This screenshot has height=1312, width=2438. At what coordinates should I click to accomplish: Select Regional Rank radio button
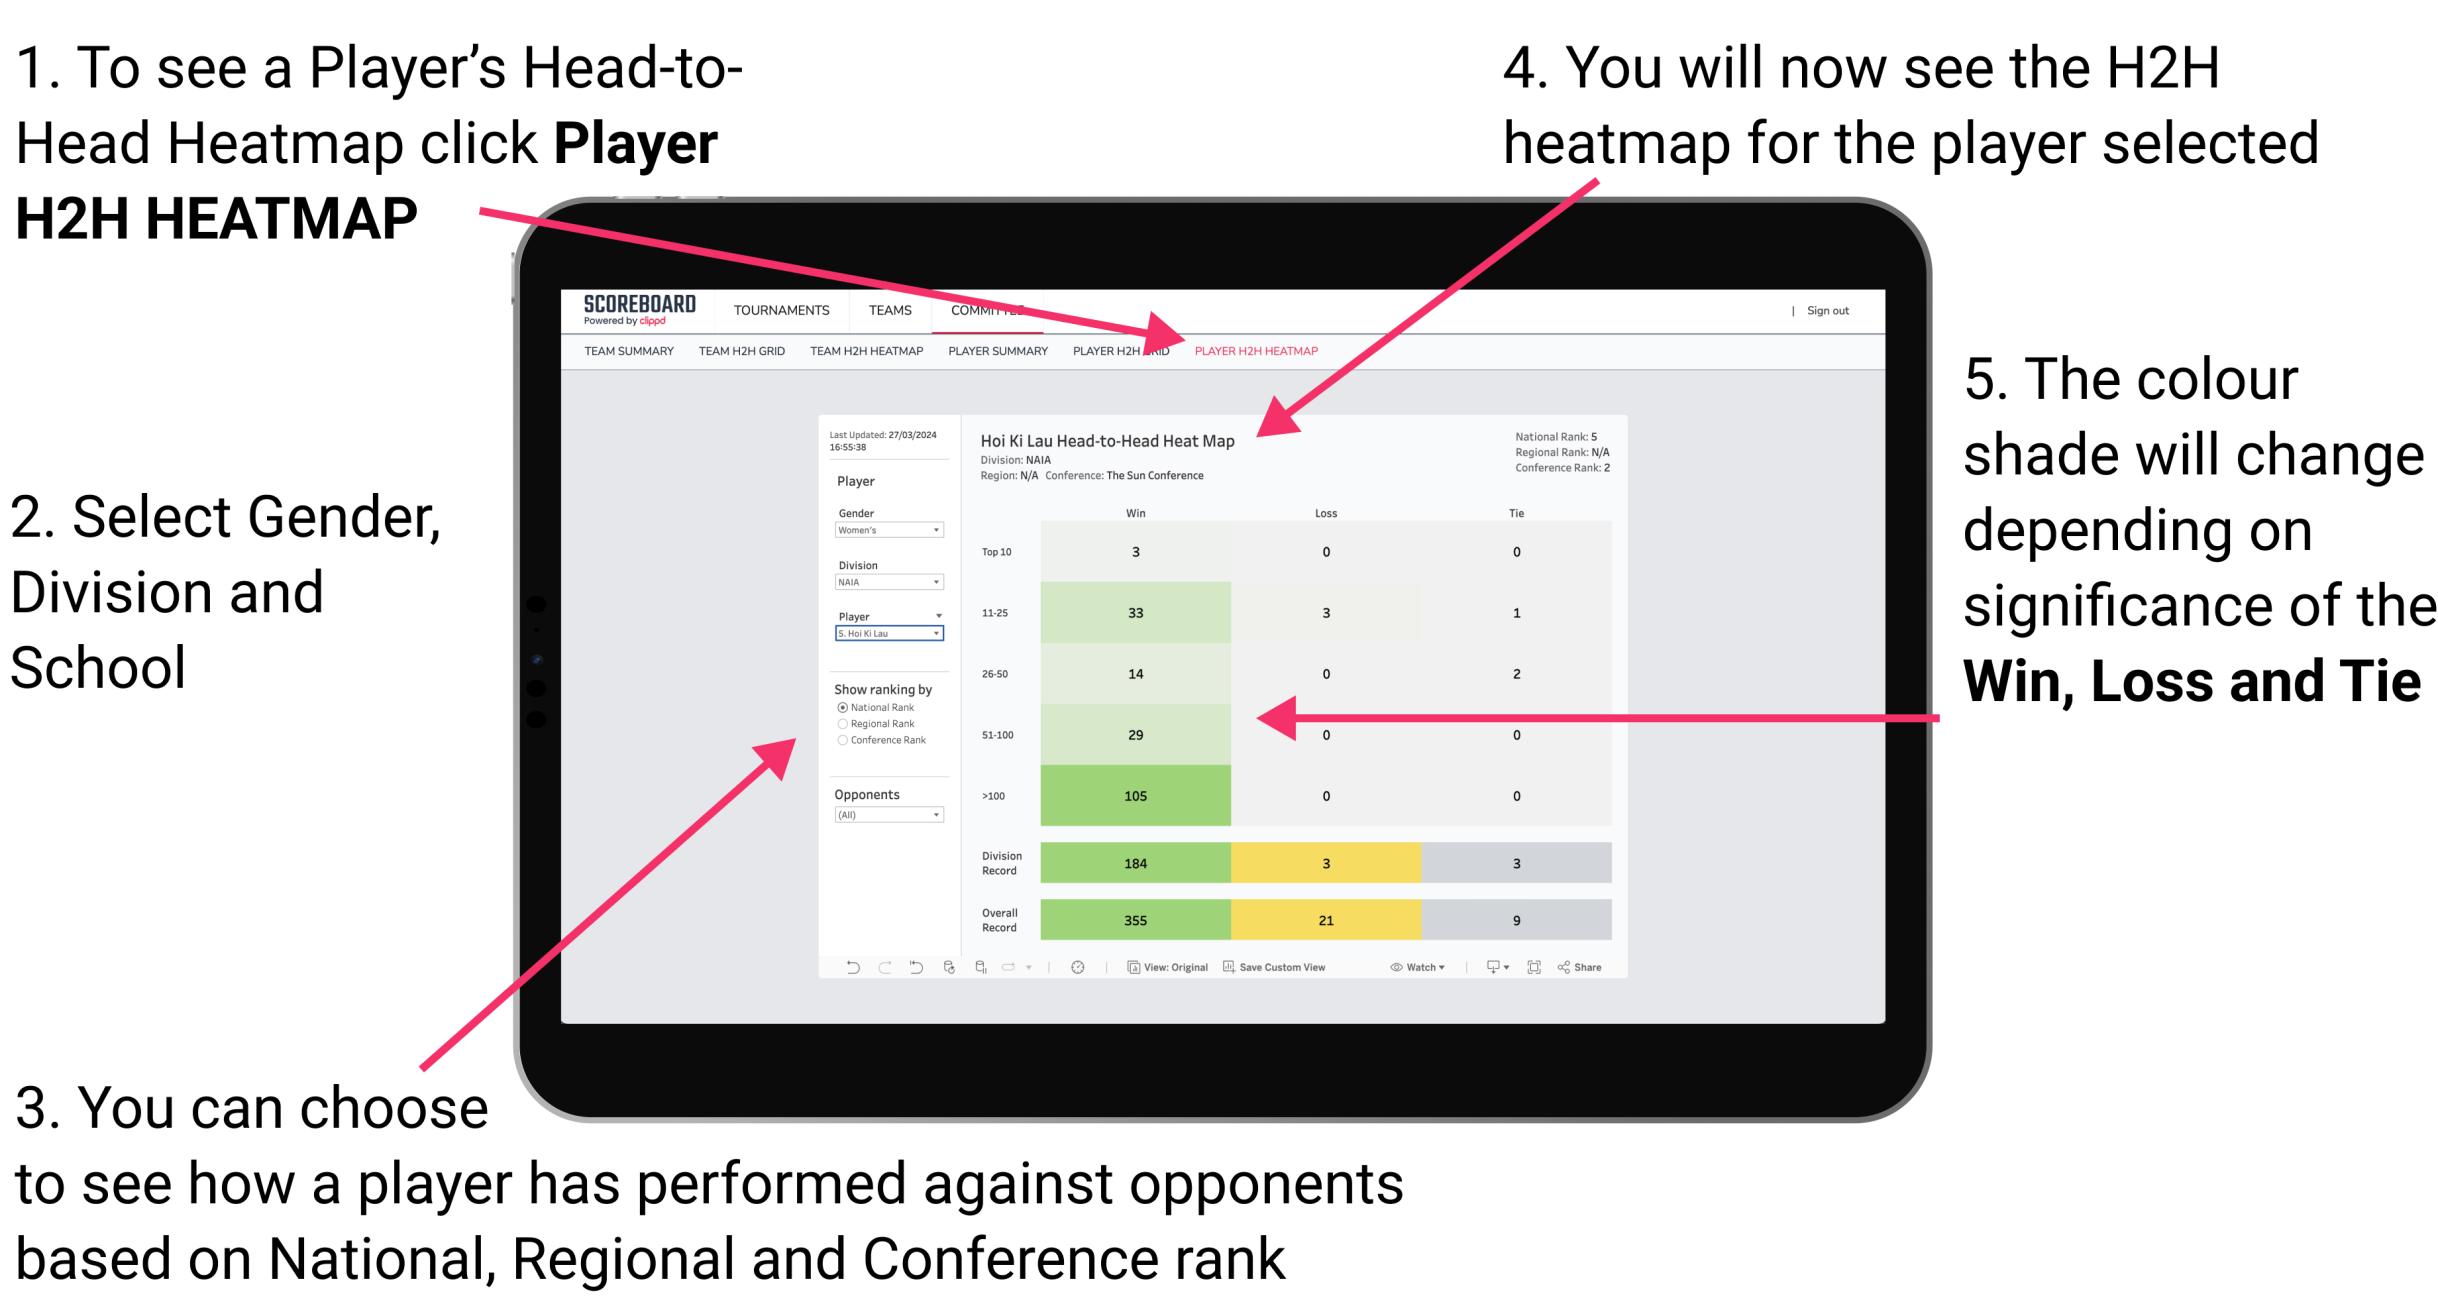click(x=842, y=724)
